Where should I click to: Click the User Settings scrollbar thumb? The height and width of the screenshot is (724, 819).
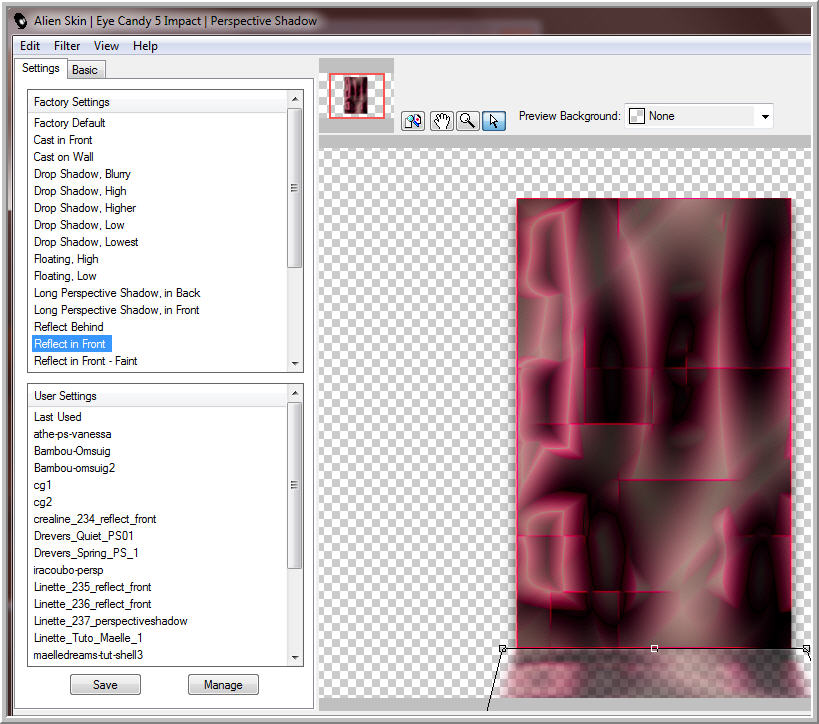(295, 485)
